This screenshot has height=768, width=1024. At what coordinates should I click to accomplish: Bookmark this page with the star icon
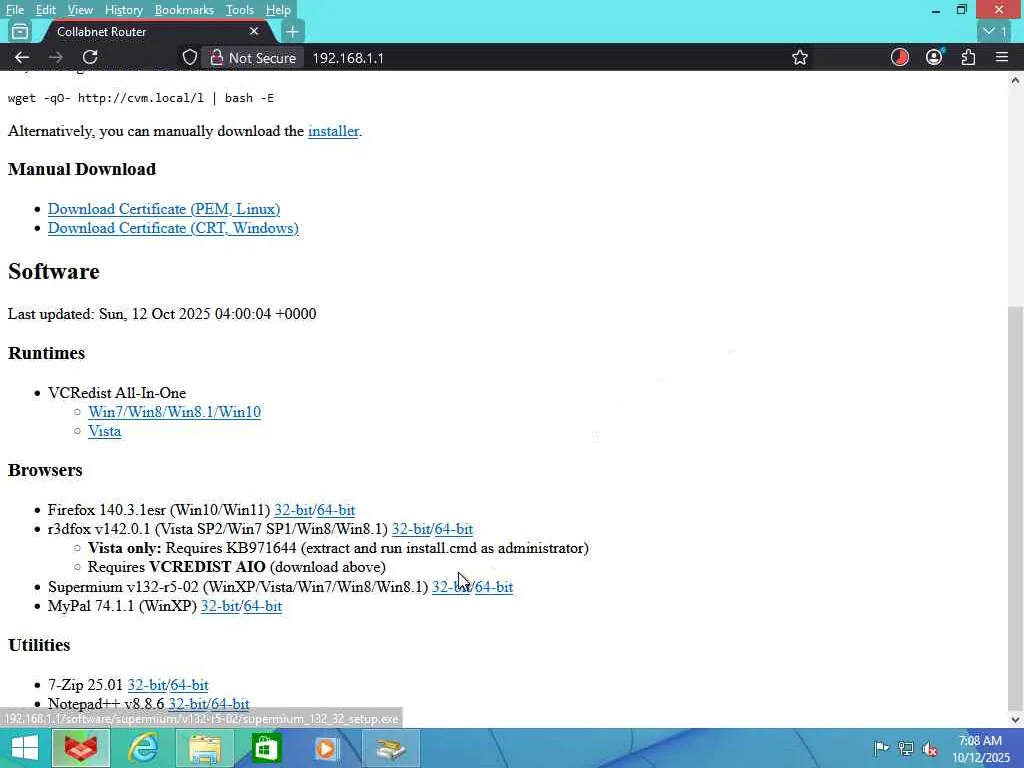point(799,57)
